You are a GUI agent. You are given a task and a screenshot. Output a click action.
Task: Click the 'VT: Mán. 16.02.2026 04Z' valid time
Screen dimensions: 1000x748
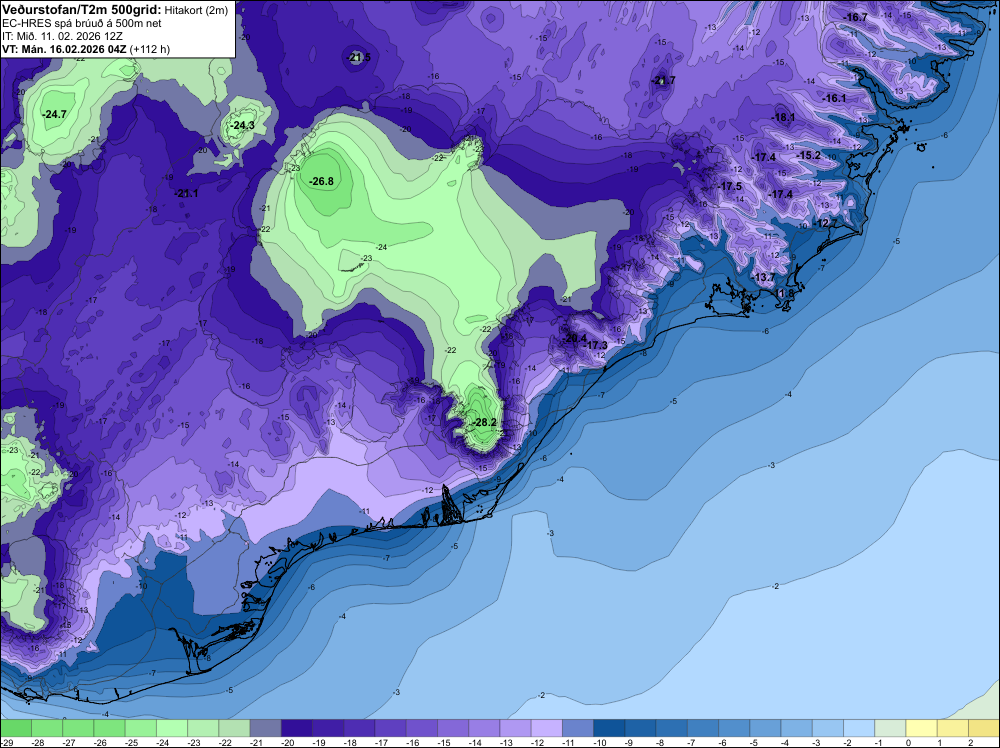pyautogui.click(x=64, y=49)
